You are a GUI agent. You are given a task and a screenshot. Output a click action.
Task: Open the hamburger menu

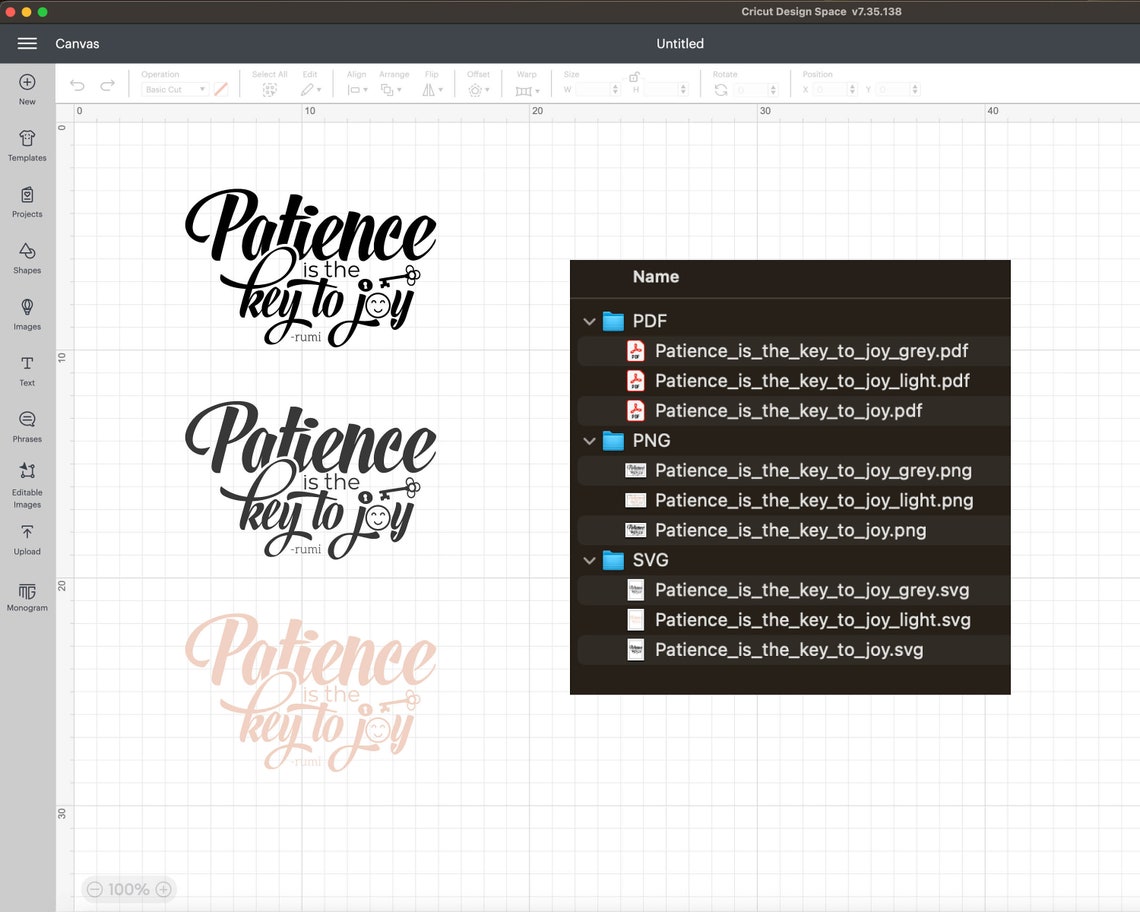click(x=27, y=43)
